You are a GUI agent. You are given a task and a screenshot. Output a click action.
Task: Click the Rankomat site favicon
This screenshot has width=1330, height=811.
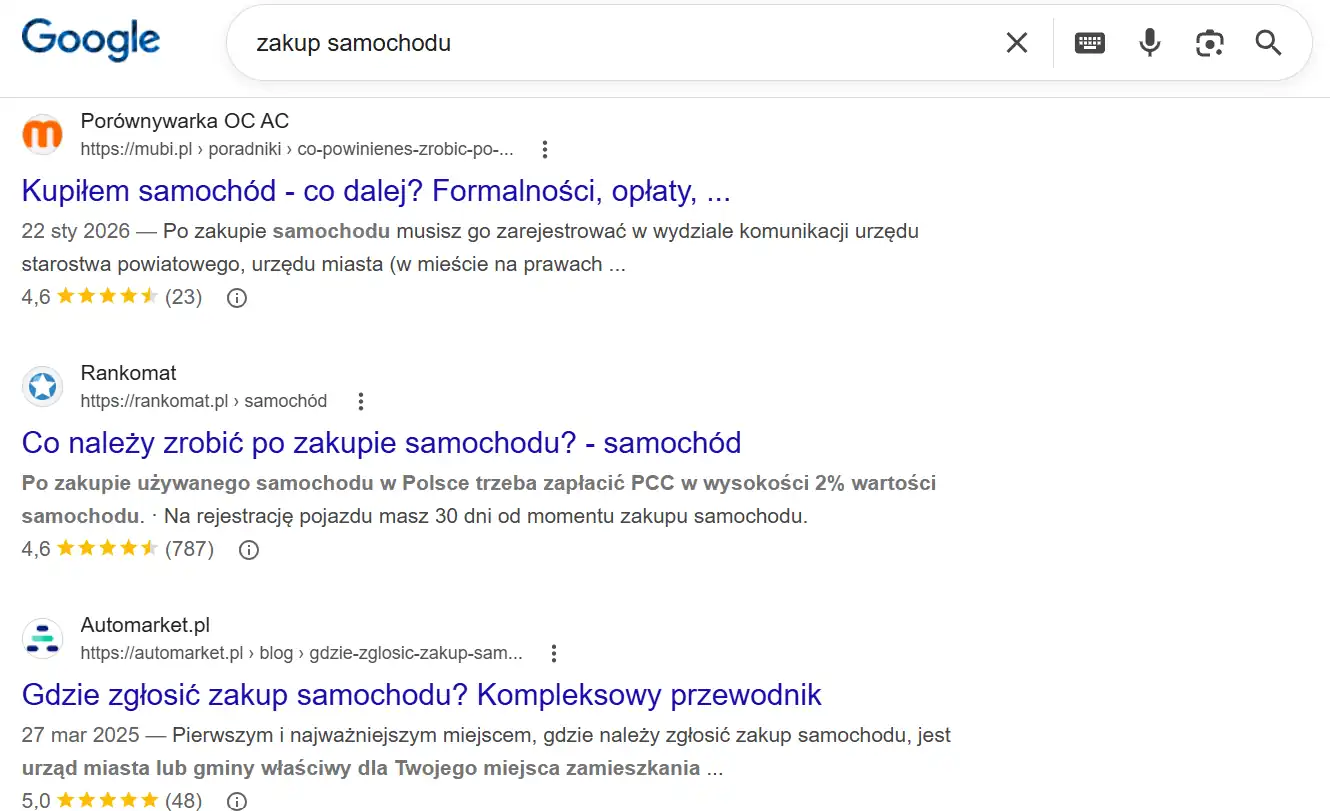(x=41, y=386)
